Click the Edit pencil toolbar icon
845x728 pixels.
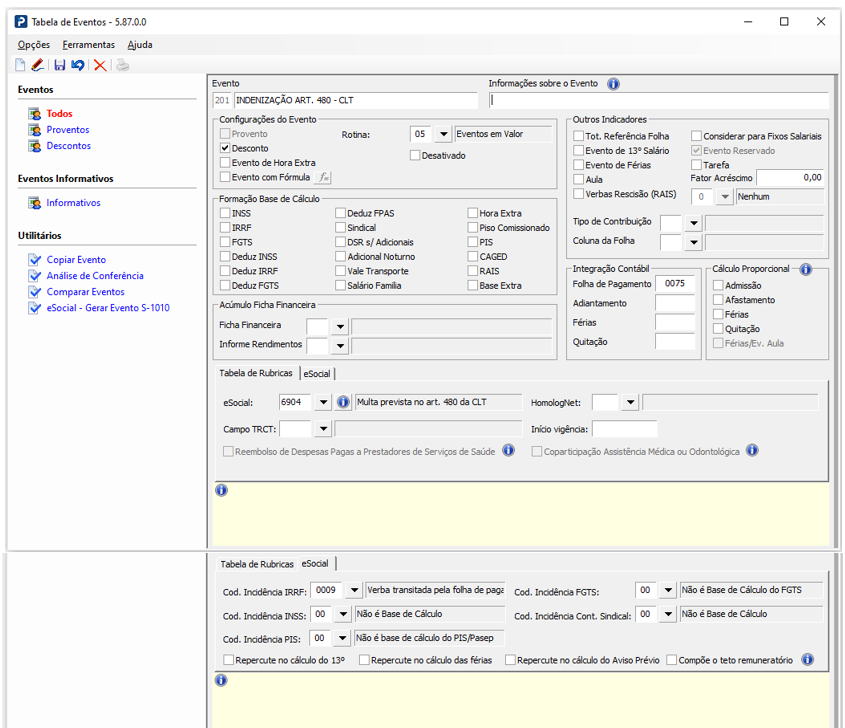[38, 65]
